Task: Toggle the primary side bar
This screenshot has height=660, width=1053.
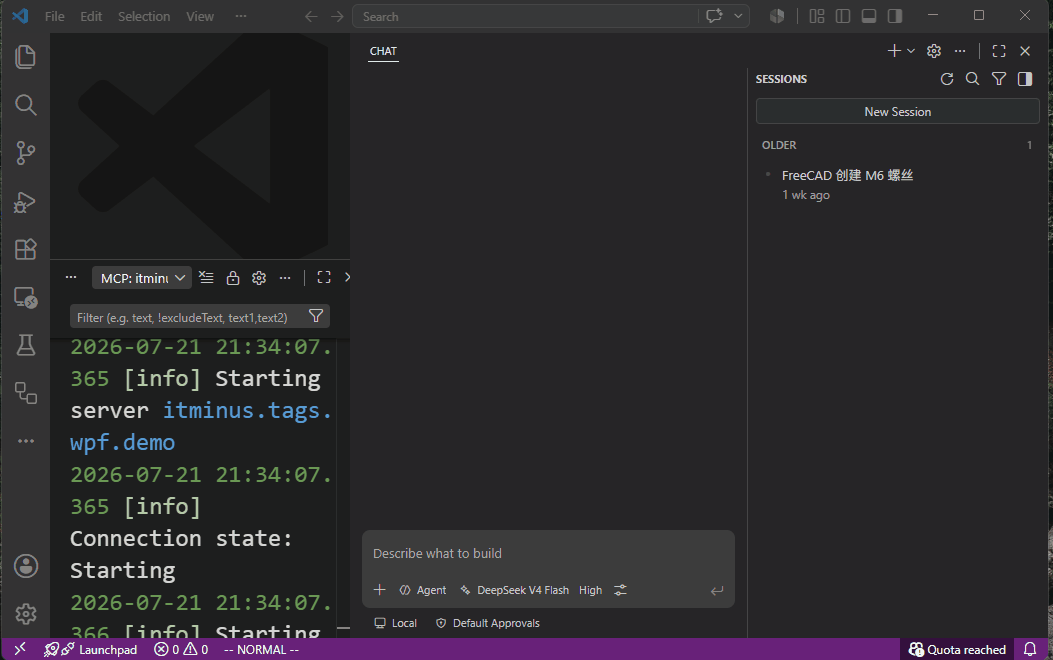Action: [843, 16]
